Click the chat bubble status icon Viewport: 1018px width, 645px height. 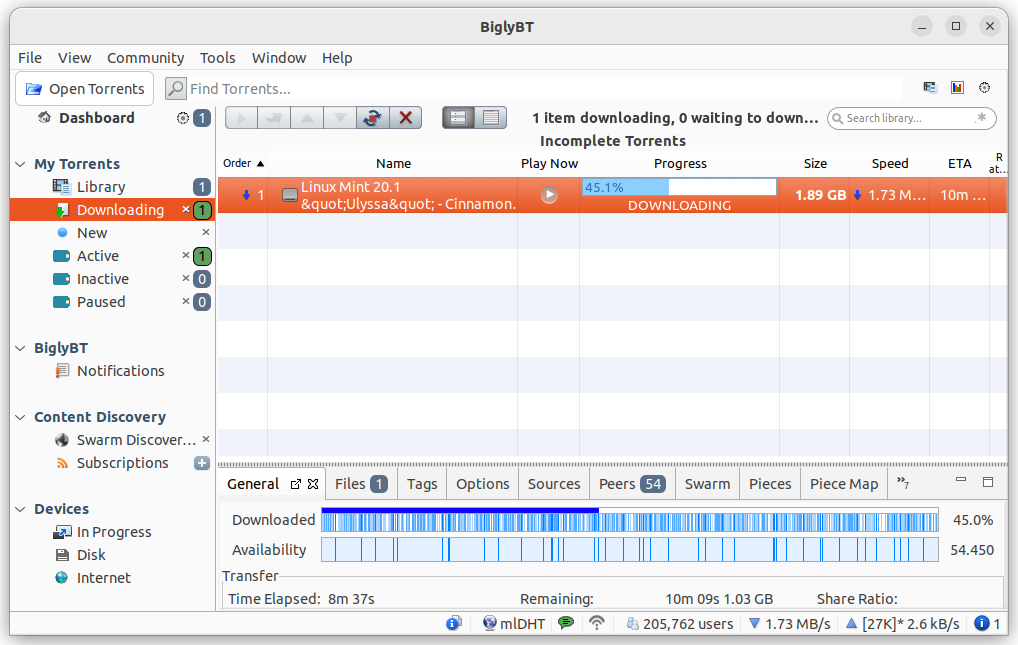coord(566,623)
